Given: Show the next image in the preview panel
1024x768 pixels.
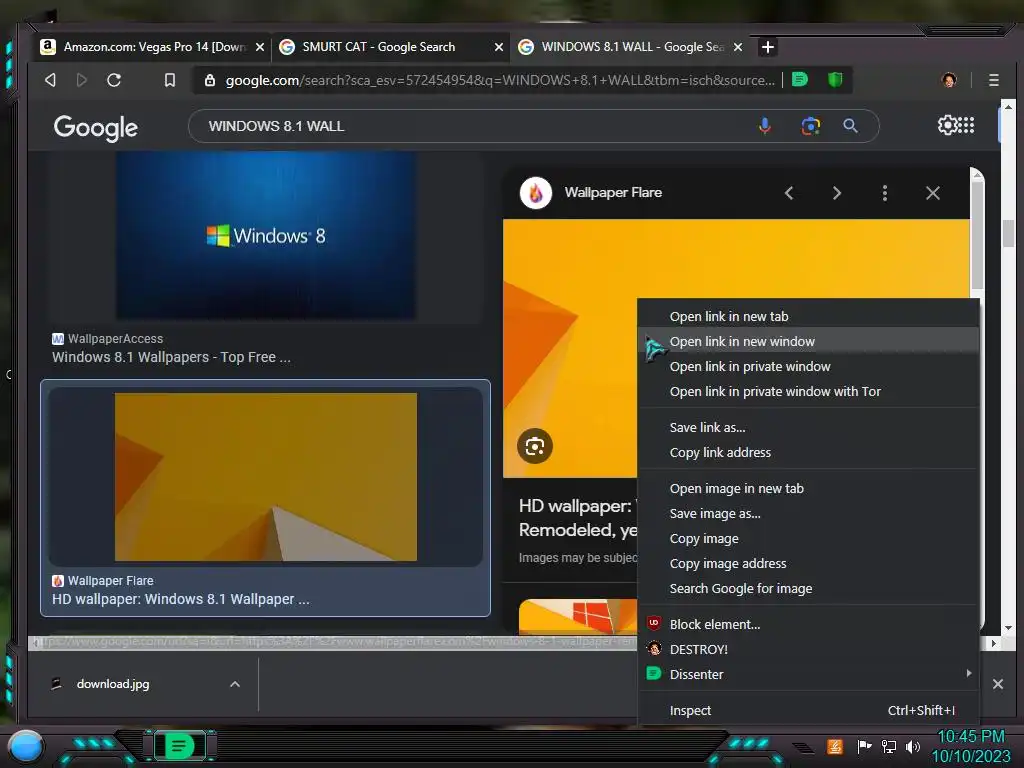Looking at the screenshot, I should [x=837, y=193].
